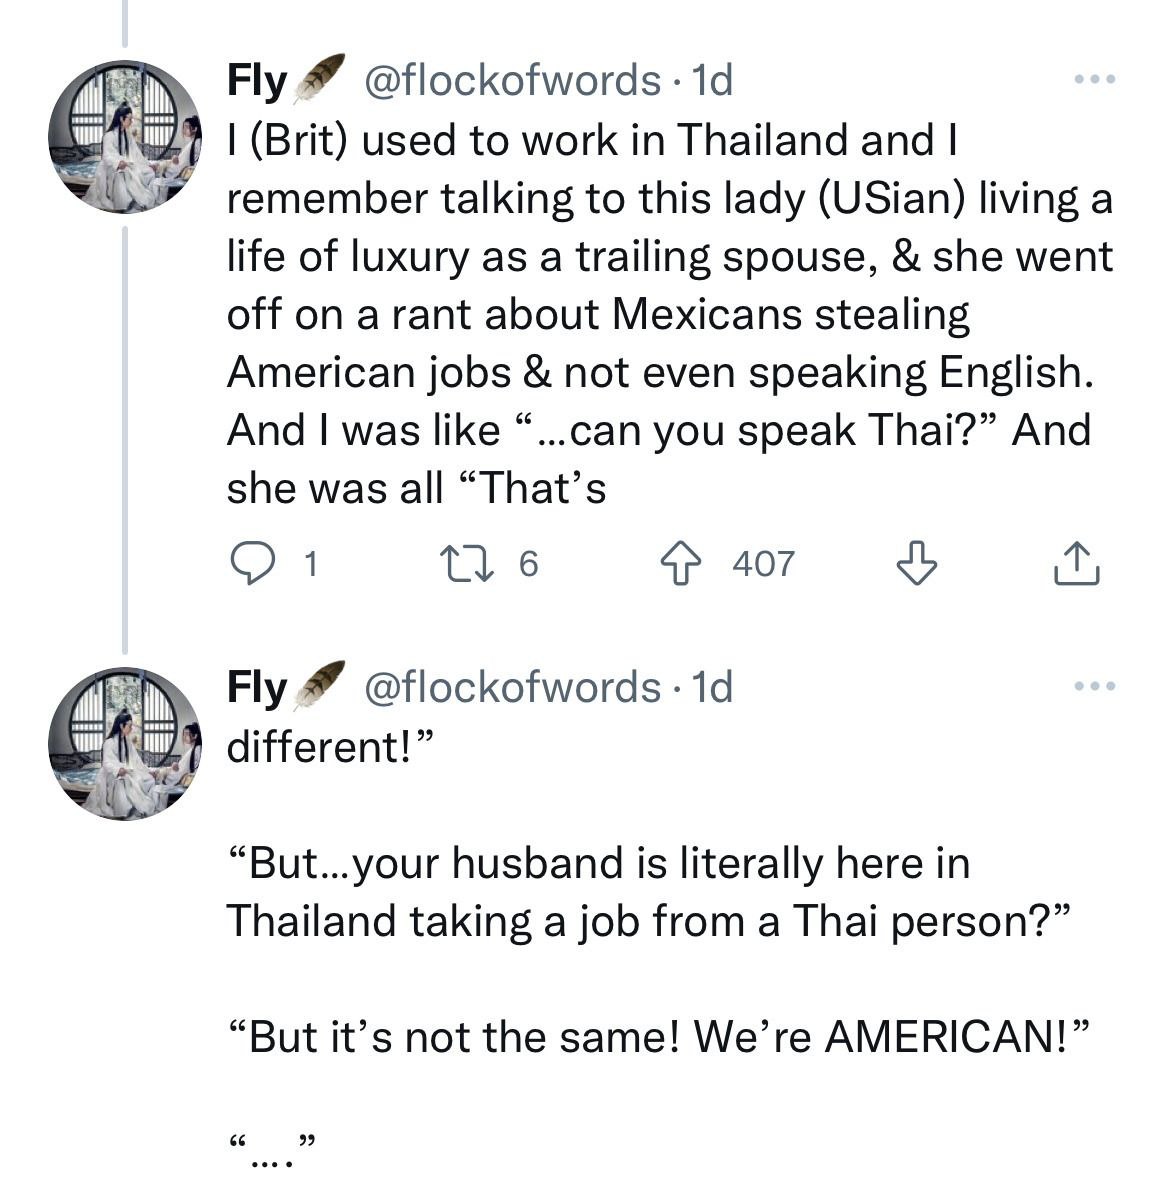Click the reply count number 1
This screenshot has height=1193, width=1170.
point(310,565)
